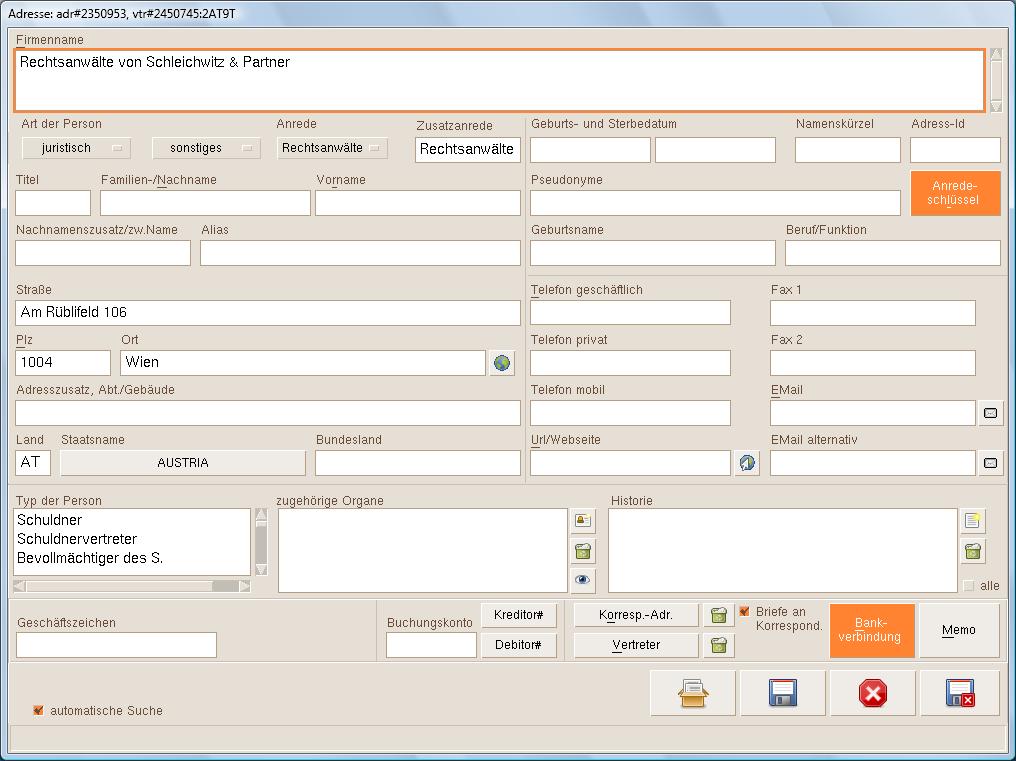Click the Debitor# button

[518, 645]
